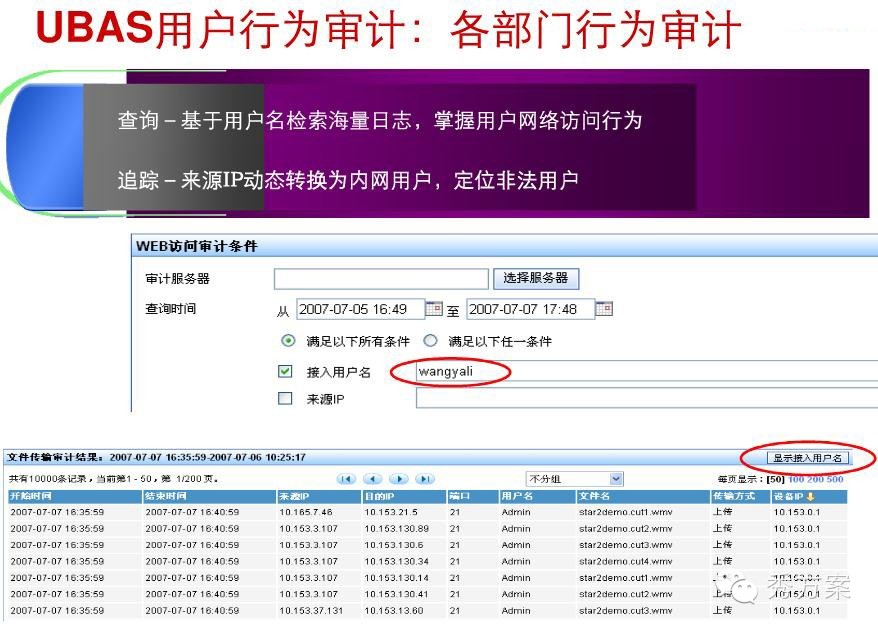
Task: Check the 来源IP checkbox
Action: coord(285,398)
